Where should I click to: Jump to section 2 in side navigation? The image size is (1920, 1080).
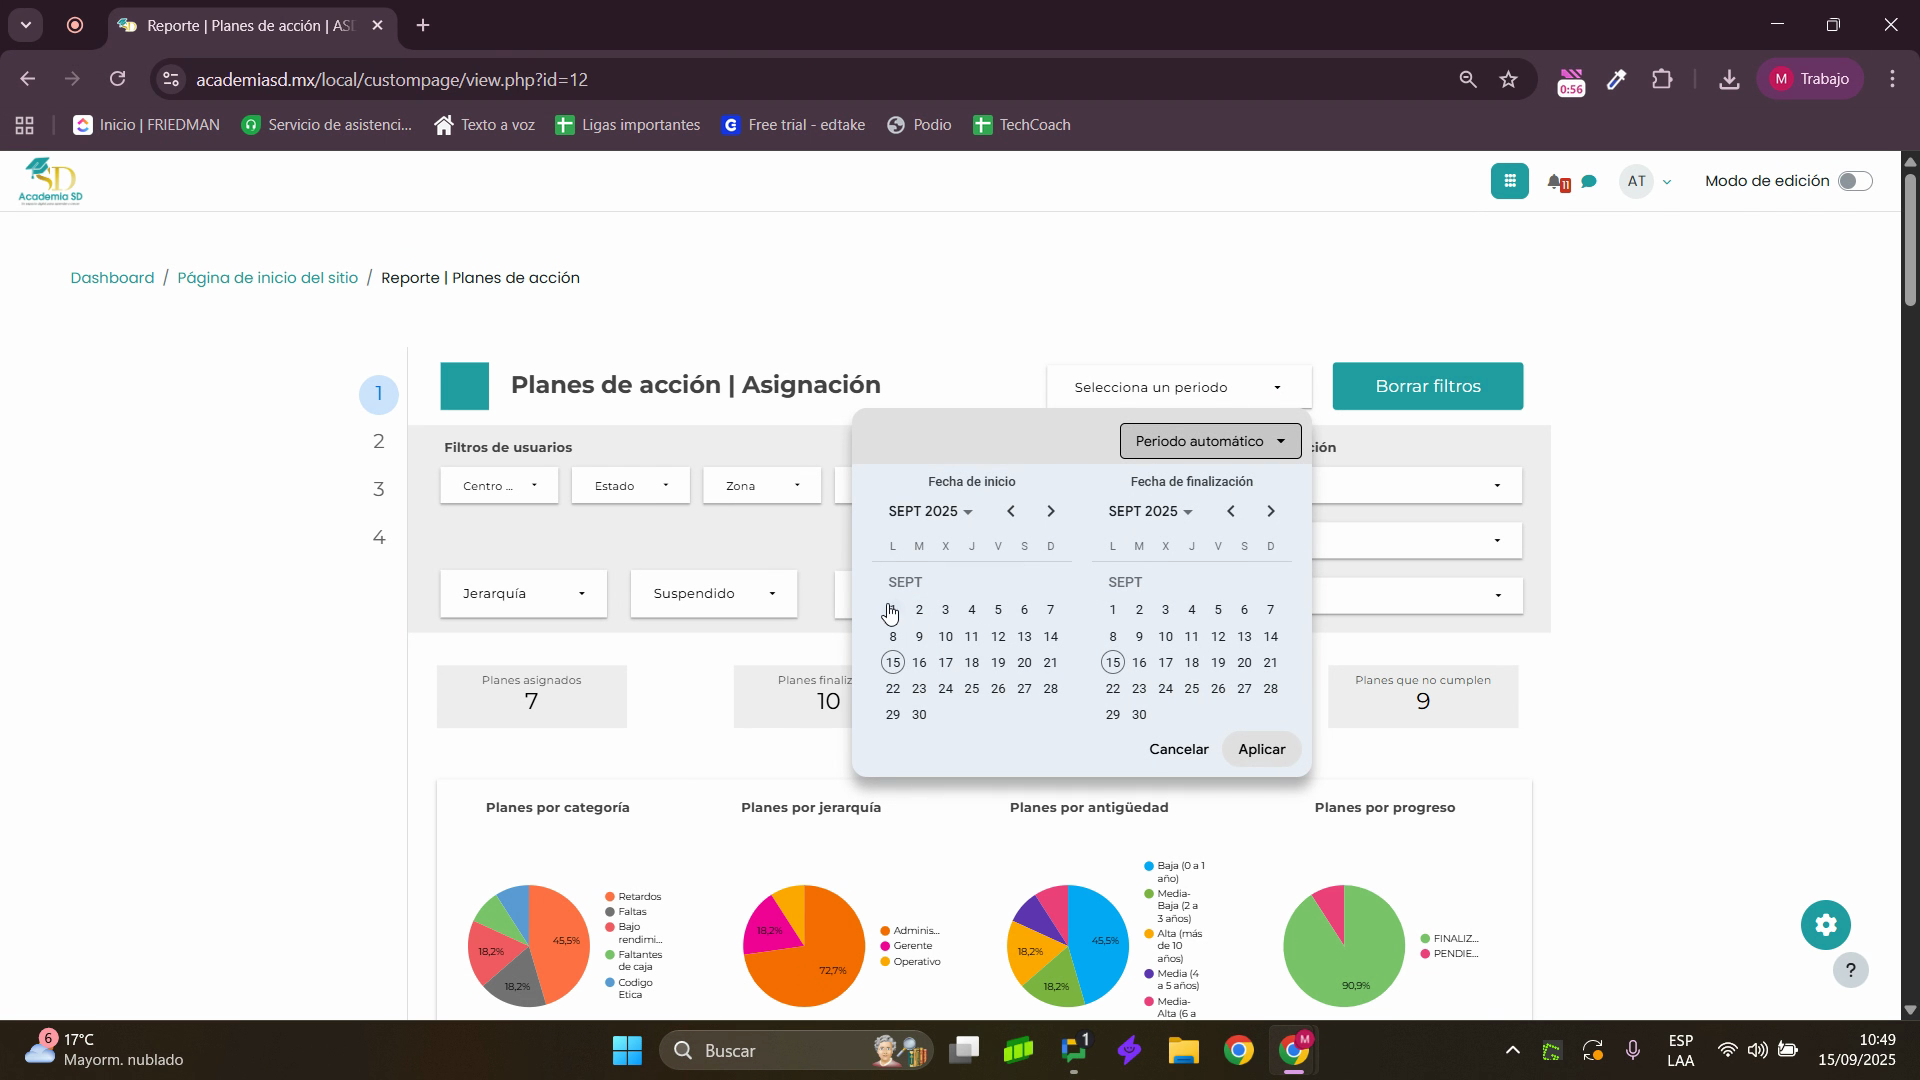[379, 442]
